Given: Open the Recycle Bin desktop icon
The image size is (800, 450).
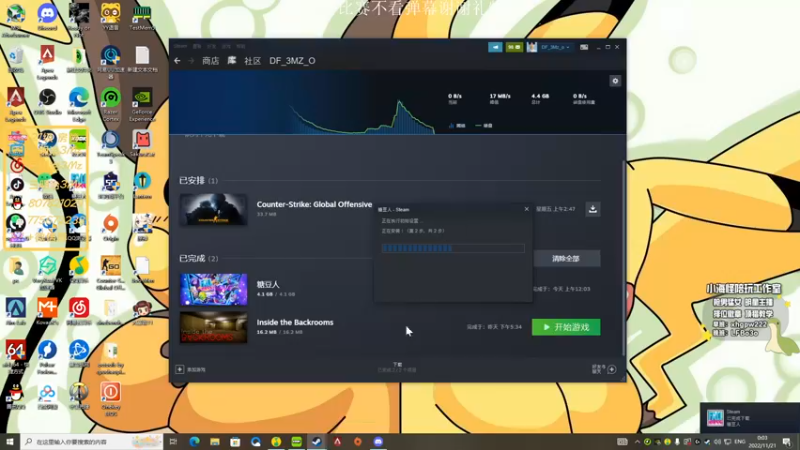Looking at the screenshot, I should click(15, 60).
